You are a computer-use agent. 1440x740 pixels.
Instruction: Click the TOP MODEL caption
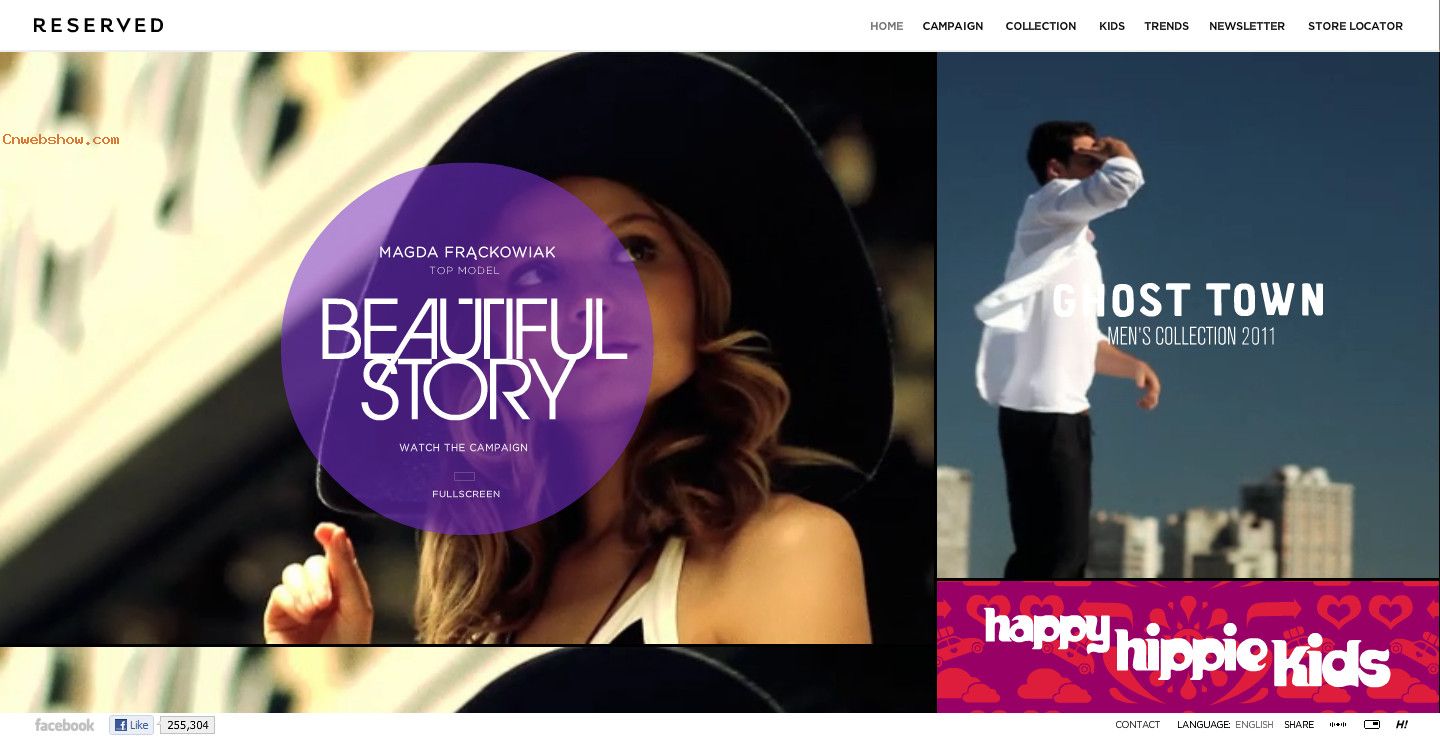click(465, 271)
